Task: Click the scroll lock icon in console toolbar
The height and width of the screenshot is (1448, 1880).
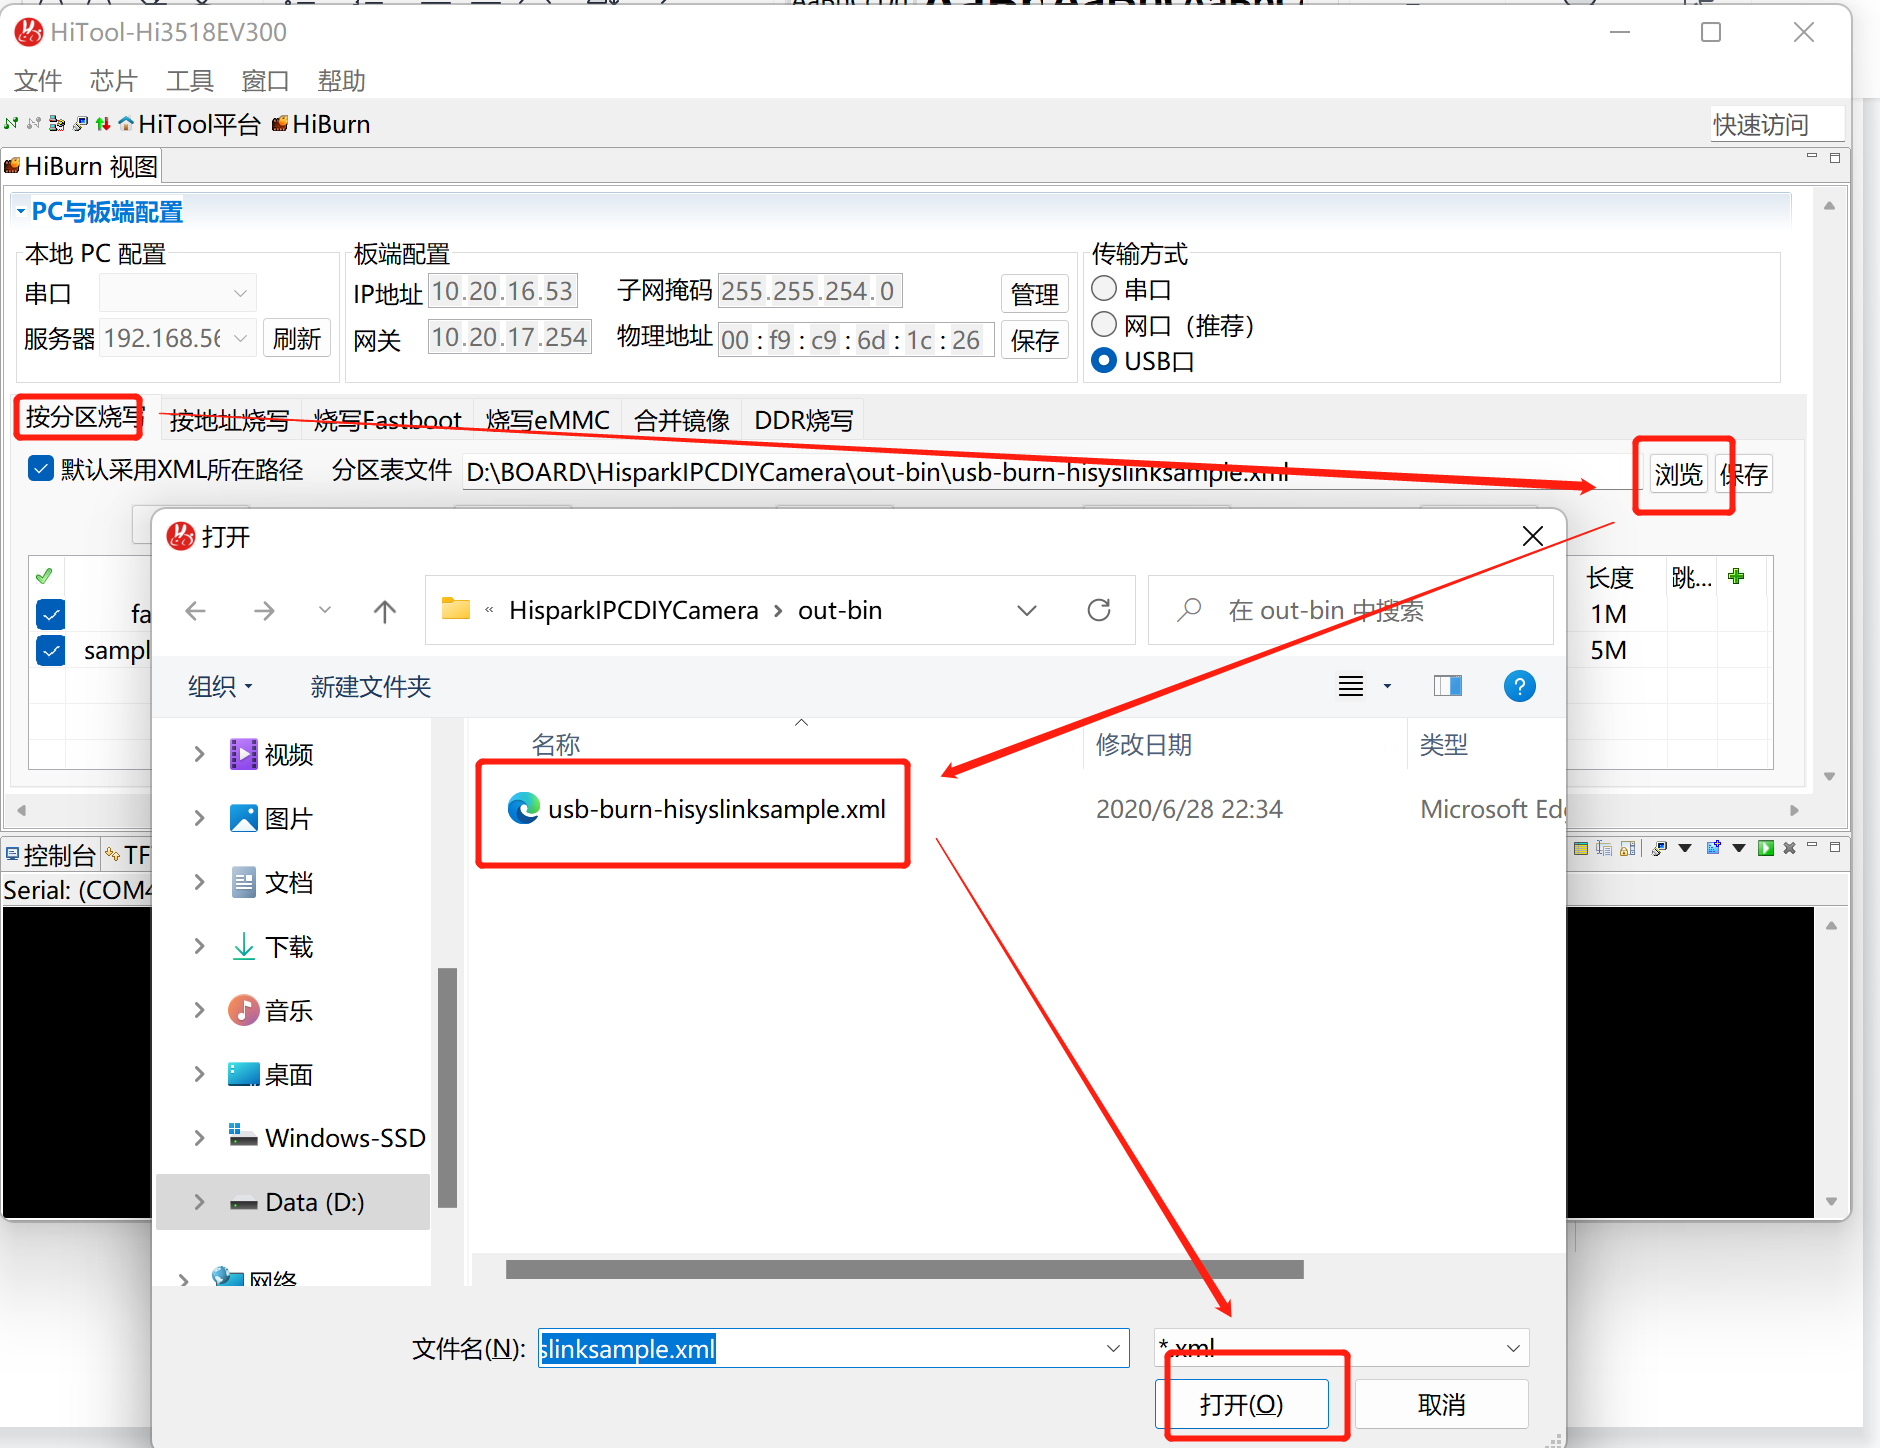Action: pos(1627,848)
